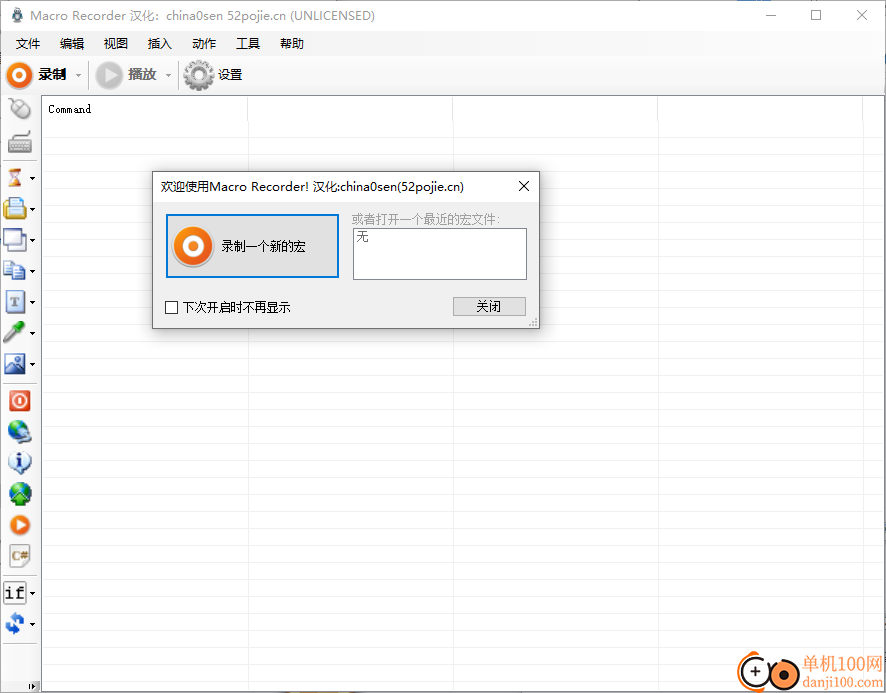Maximize the Macro Recorder window

pos(816,15)
